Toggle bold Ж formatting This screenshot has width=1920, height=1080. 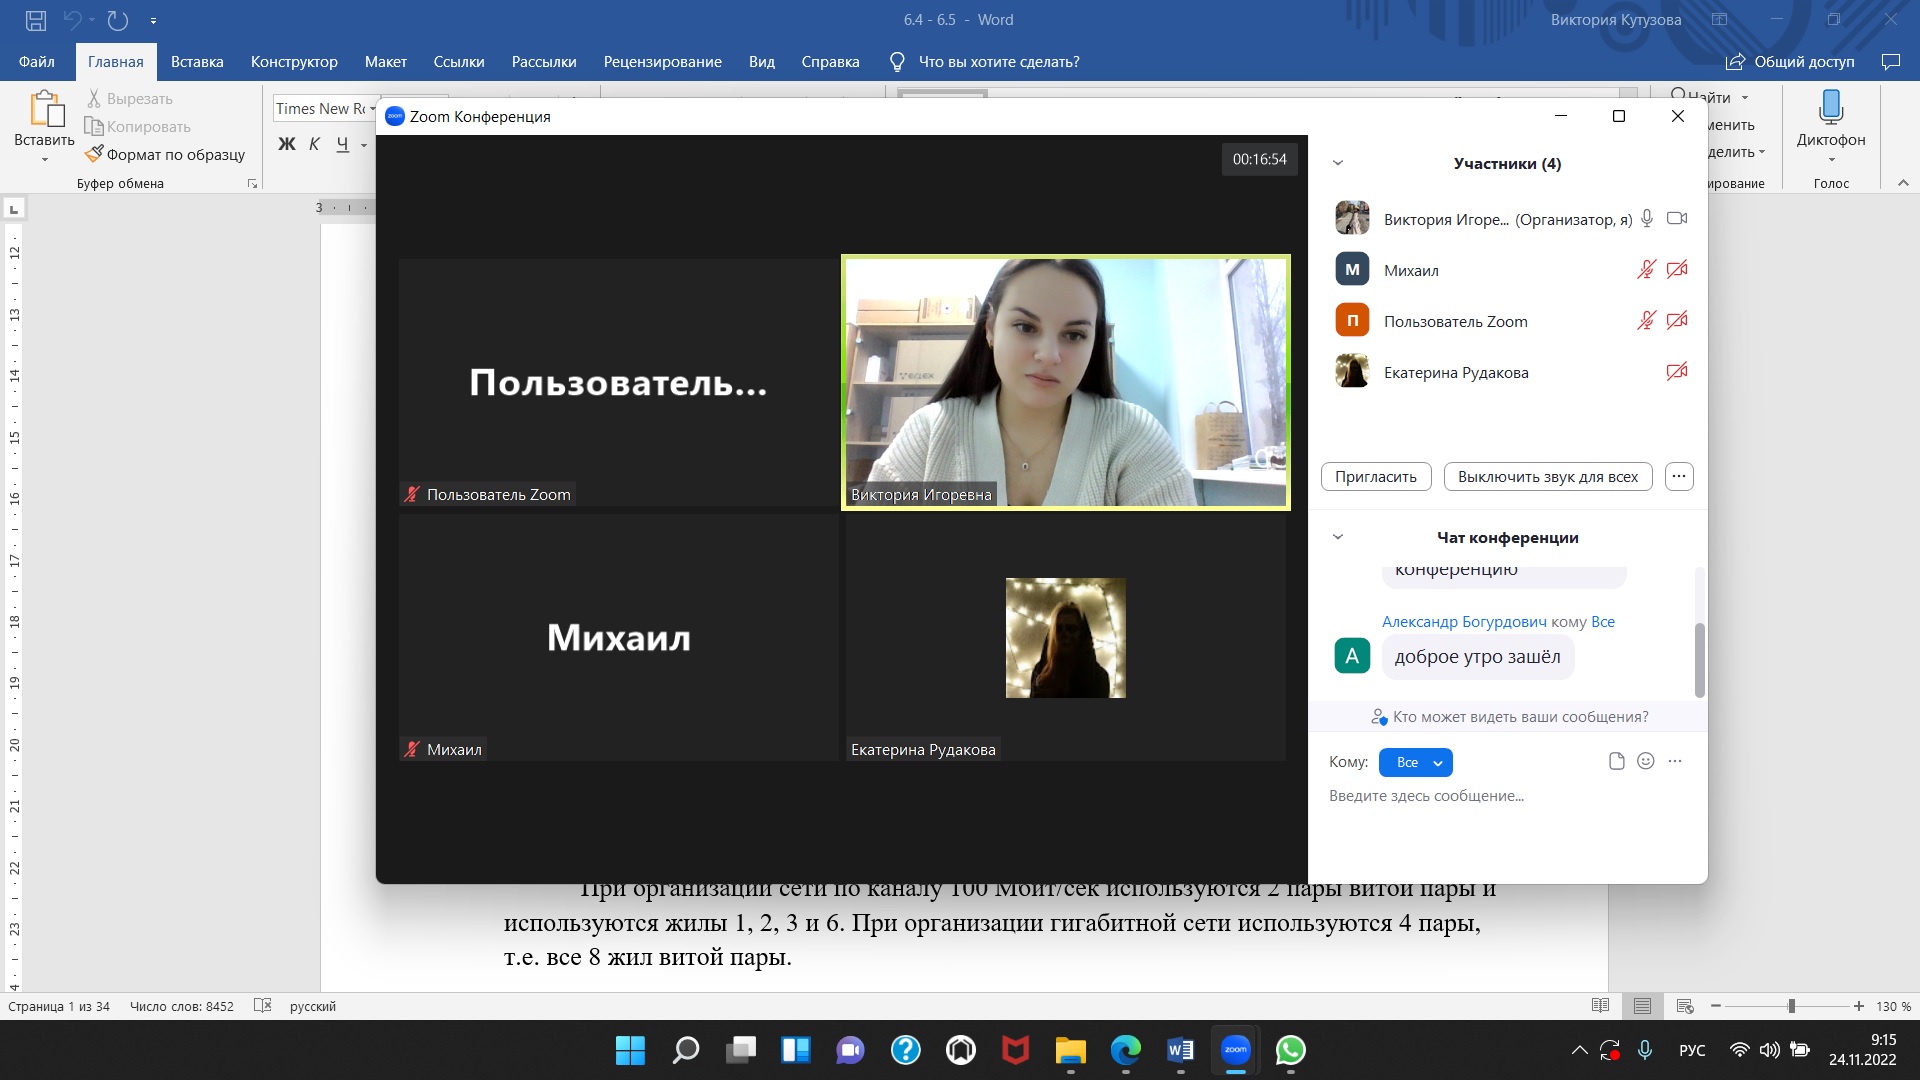point(287,144)
